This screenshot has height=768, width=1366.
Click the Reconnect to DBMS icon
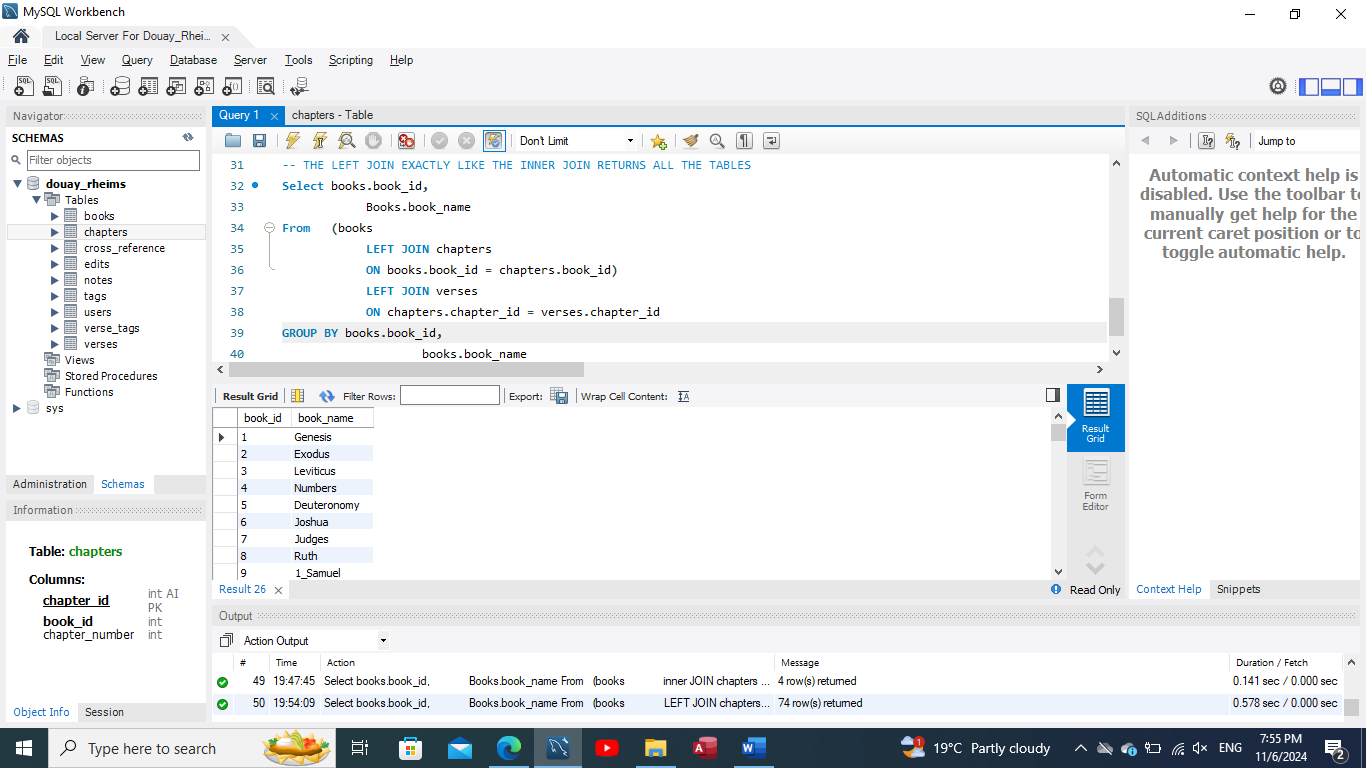tap(298, 87)
